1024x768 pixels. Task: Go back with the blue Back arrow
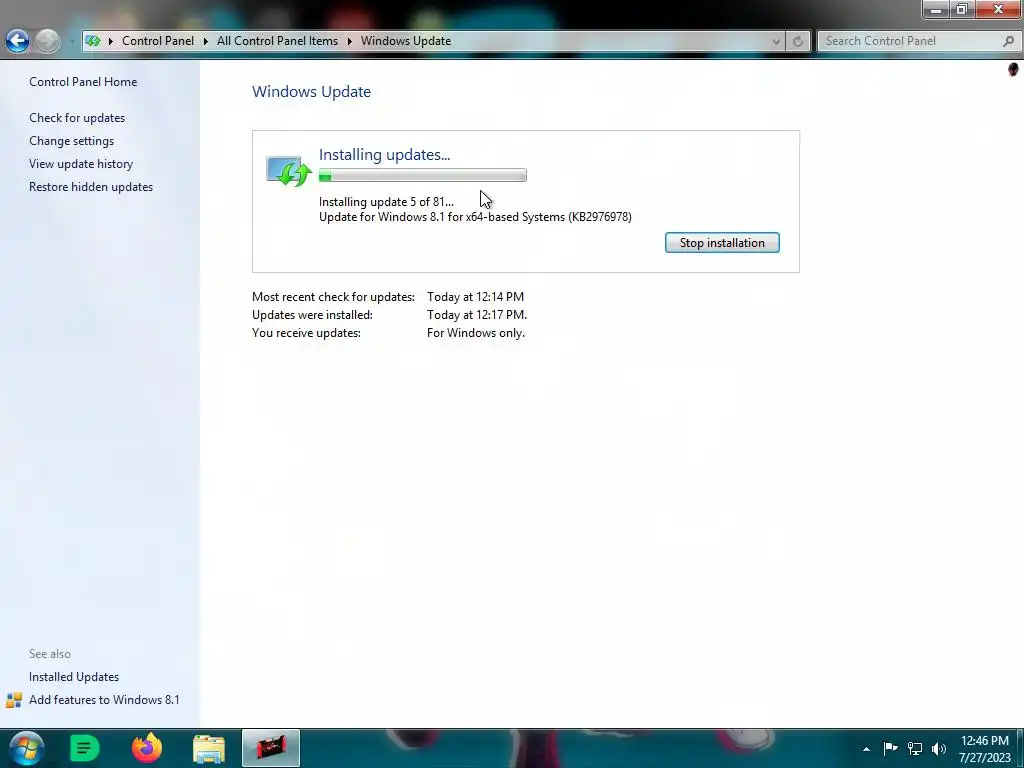18,40
